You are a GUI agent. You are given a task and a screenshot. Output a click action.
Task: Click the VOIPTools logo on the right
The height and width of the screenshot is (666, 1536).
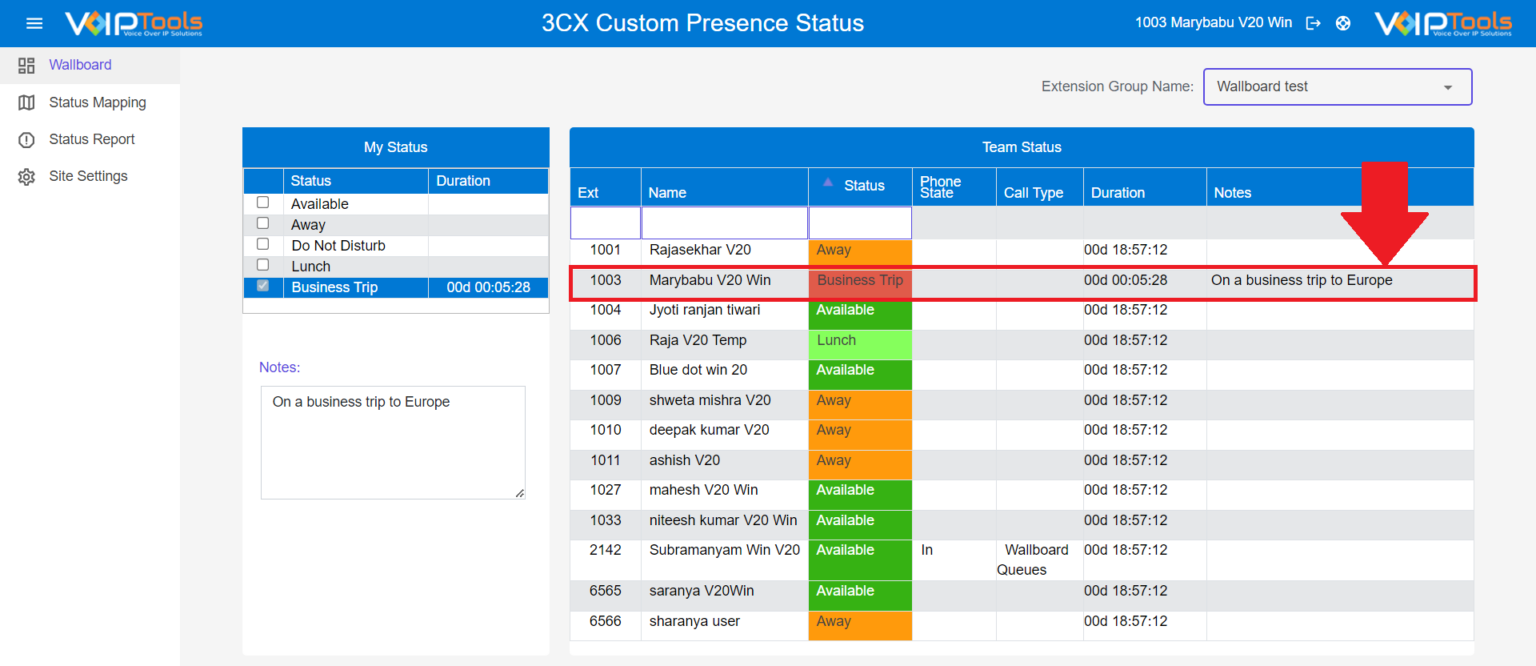(1444, 22)
